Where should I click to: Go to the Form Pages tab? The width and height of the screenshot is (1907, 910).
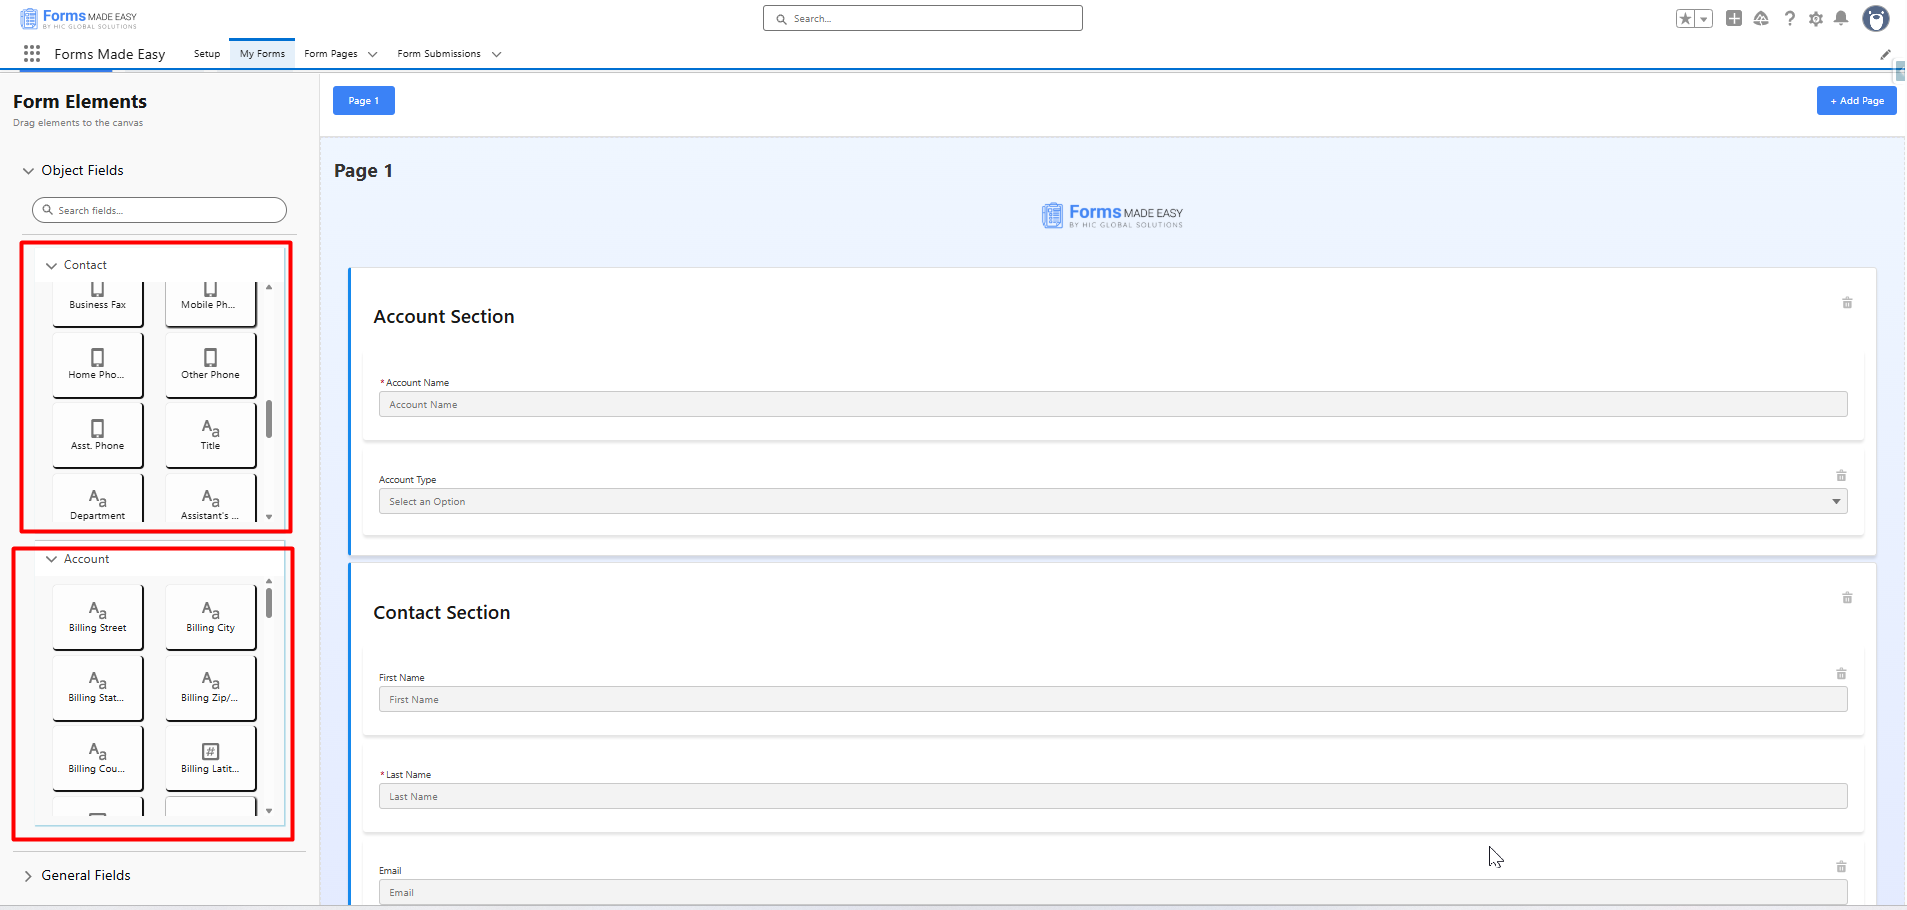tap(331, 54)
